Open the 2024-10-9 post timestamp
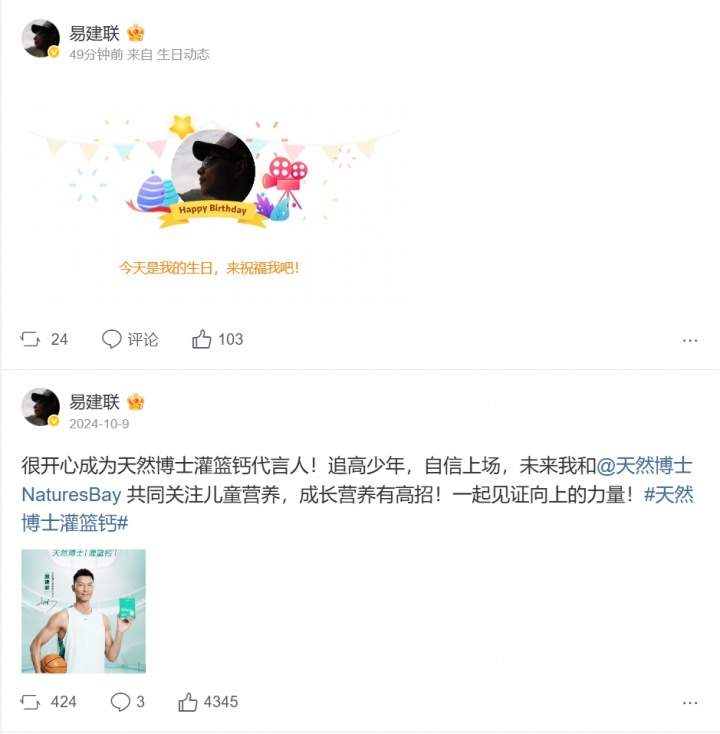720x734 pixels. (x=99, y=424)
